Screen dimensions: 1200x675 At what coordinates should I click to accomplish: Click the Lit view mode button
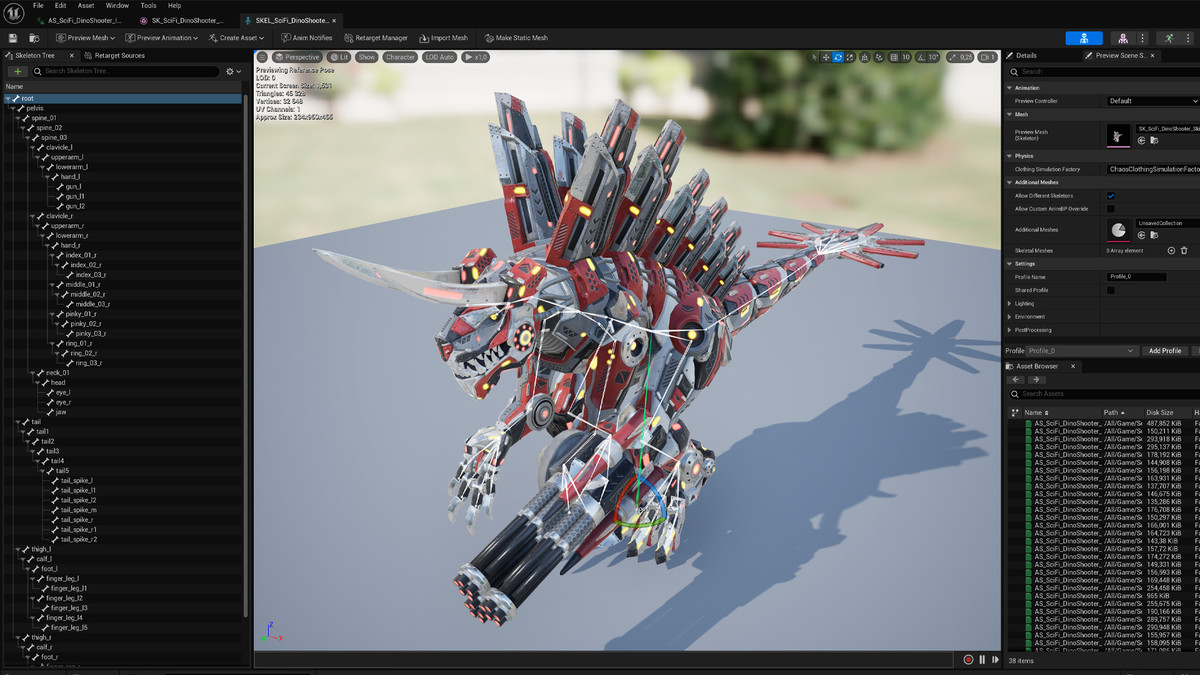339,57
